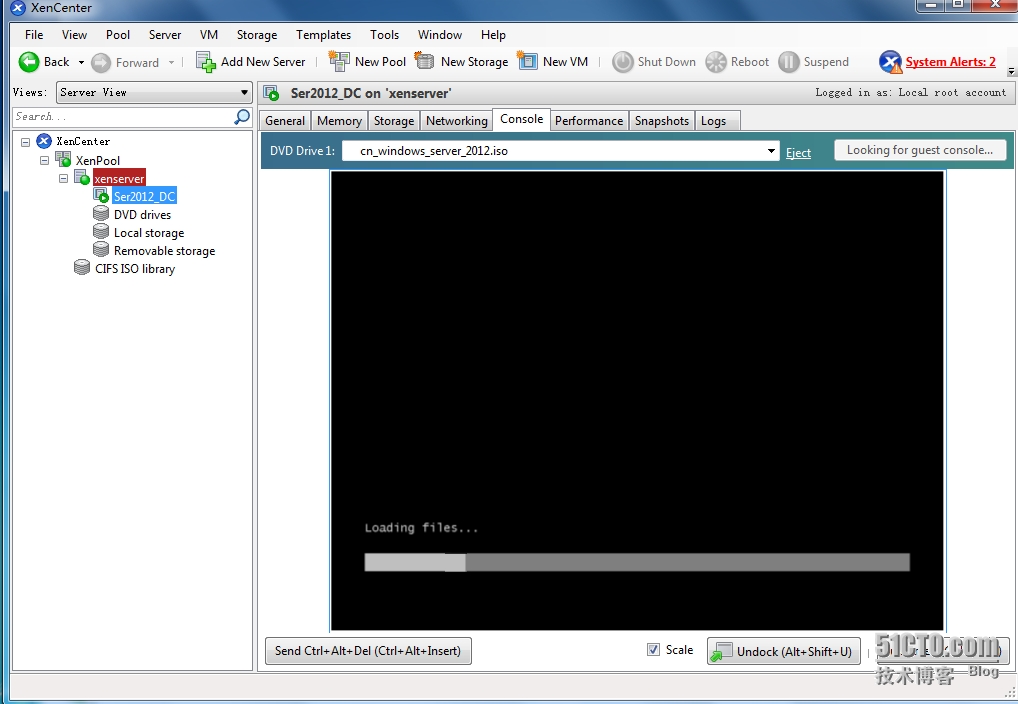
Task: Select Removable storage in the tree
Action: pos(164,251)
